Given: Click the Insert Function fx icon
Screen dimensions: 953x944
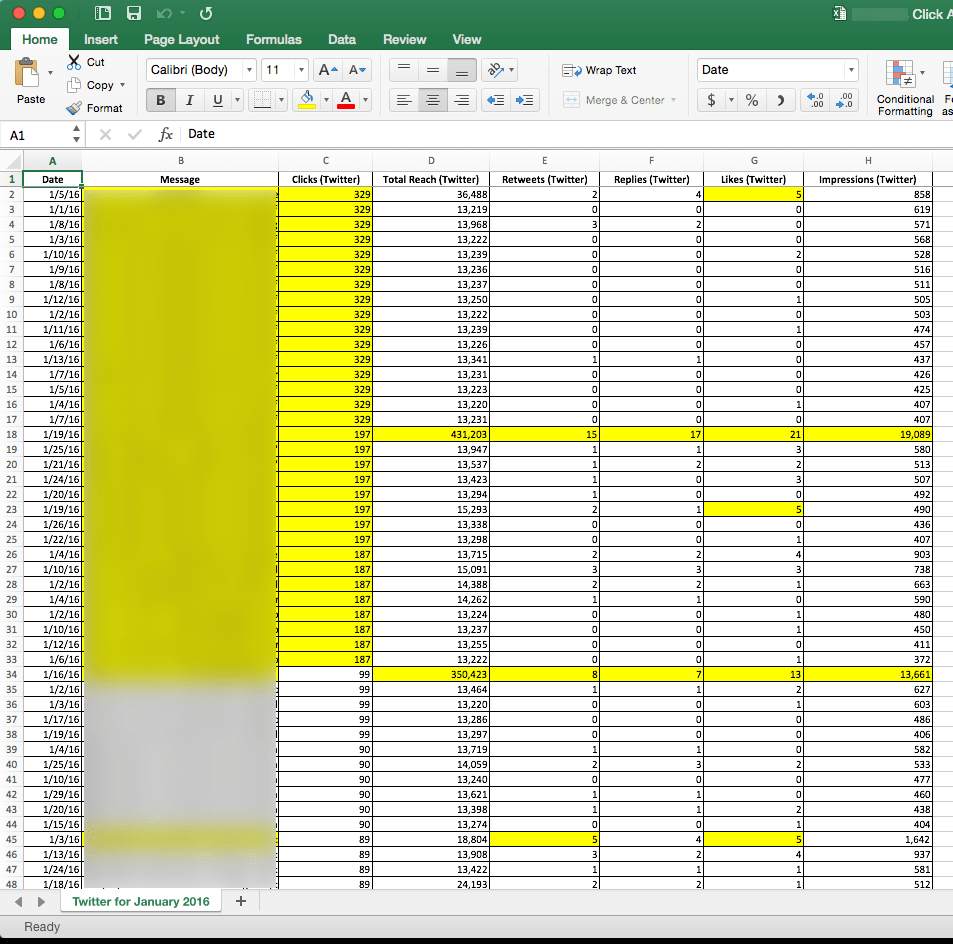Looking at the screenshot, I should coord(165,134).
